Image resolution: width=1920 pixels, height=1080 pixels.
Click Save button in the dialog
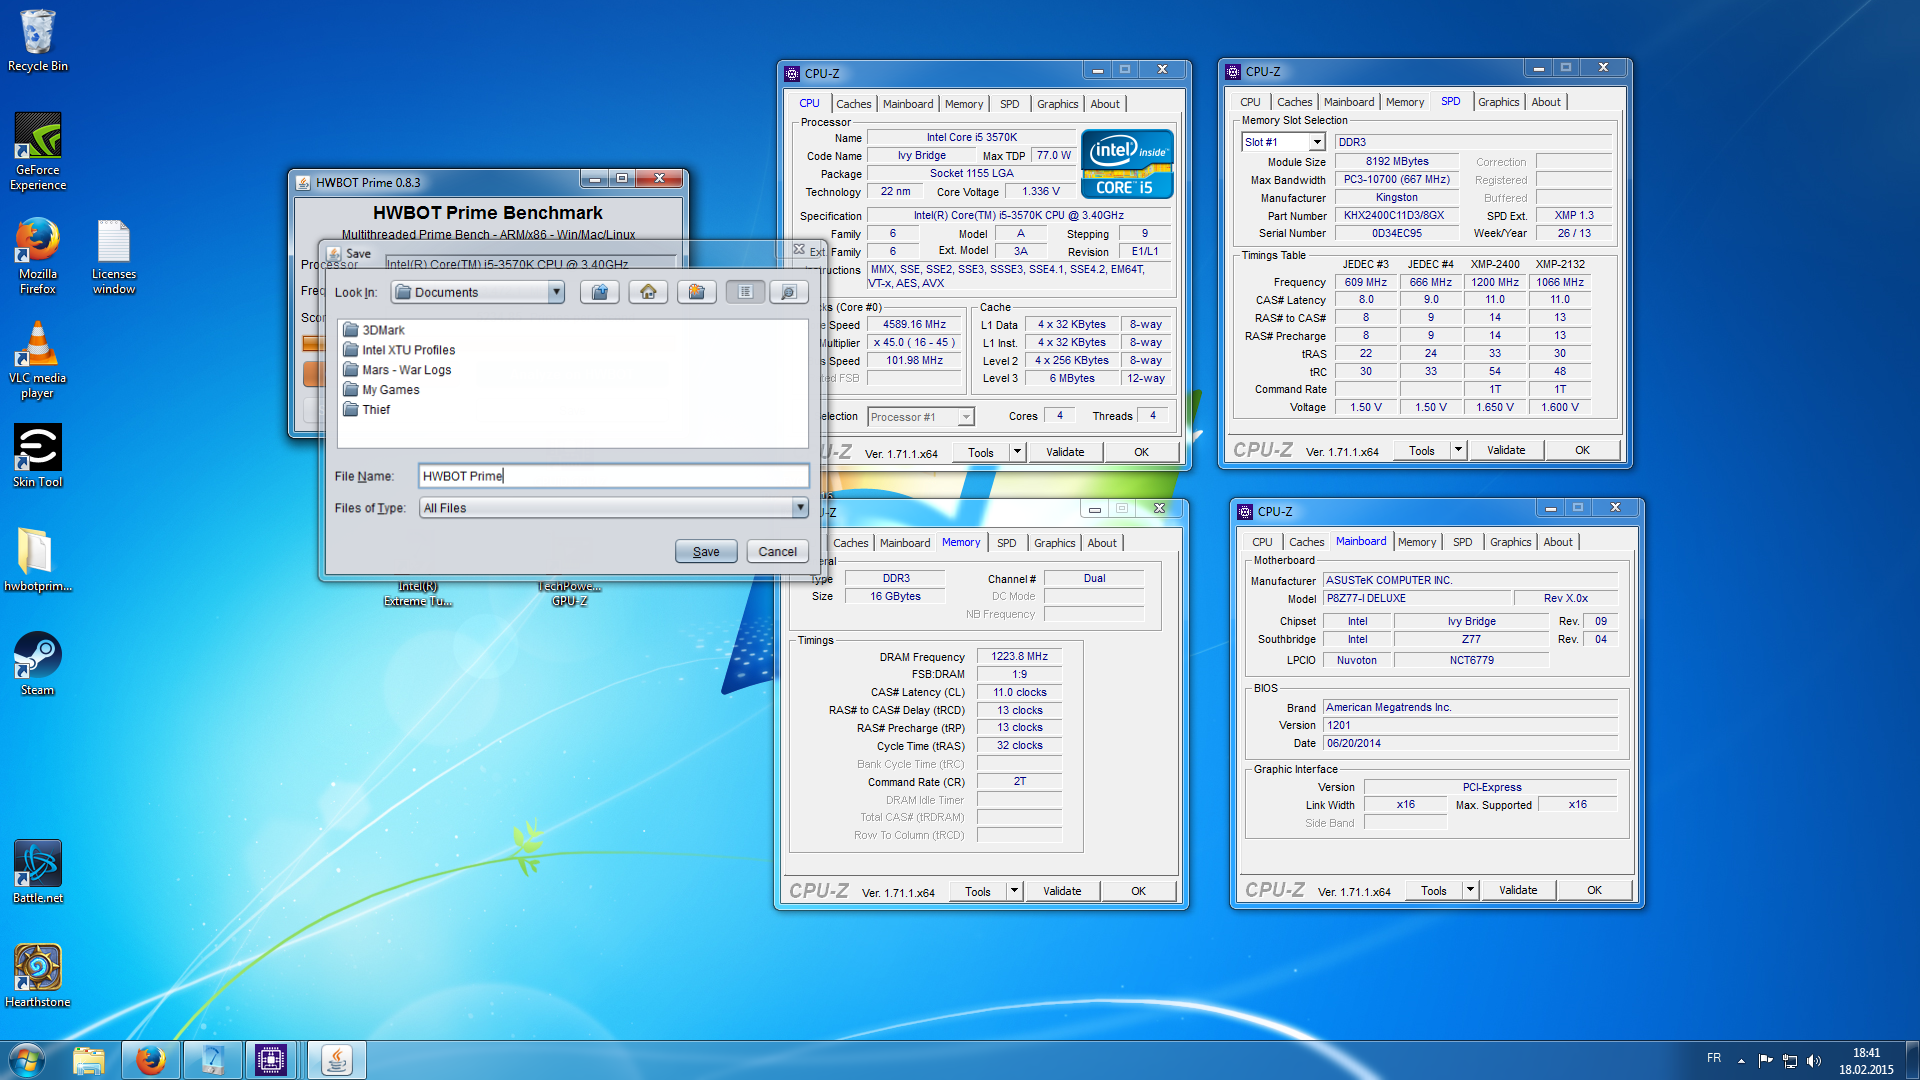pyautogui.click(x=706, y=552)
